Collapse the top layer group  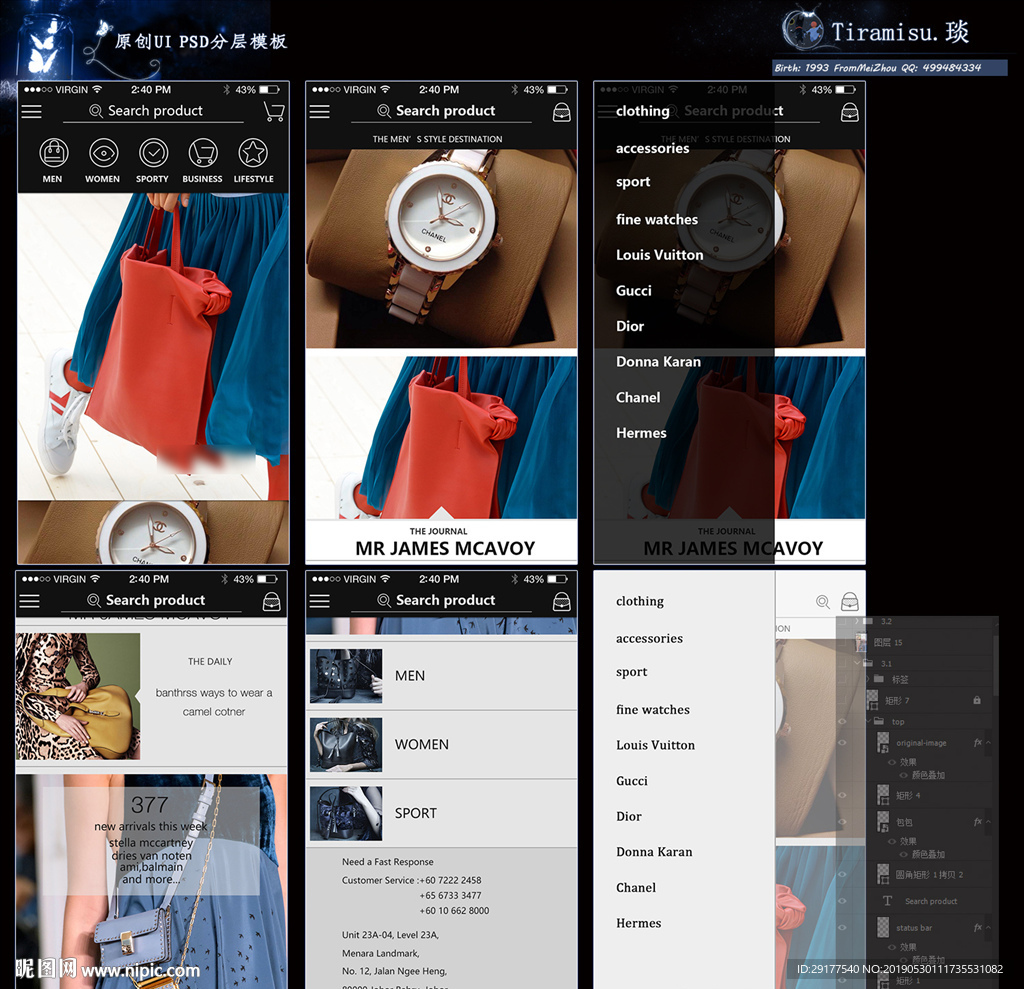coord(869,721)
